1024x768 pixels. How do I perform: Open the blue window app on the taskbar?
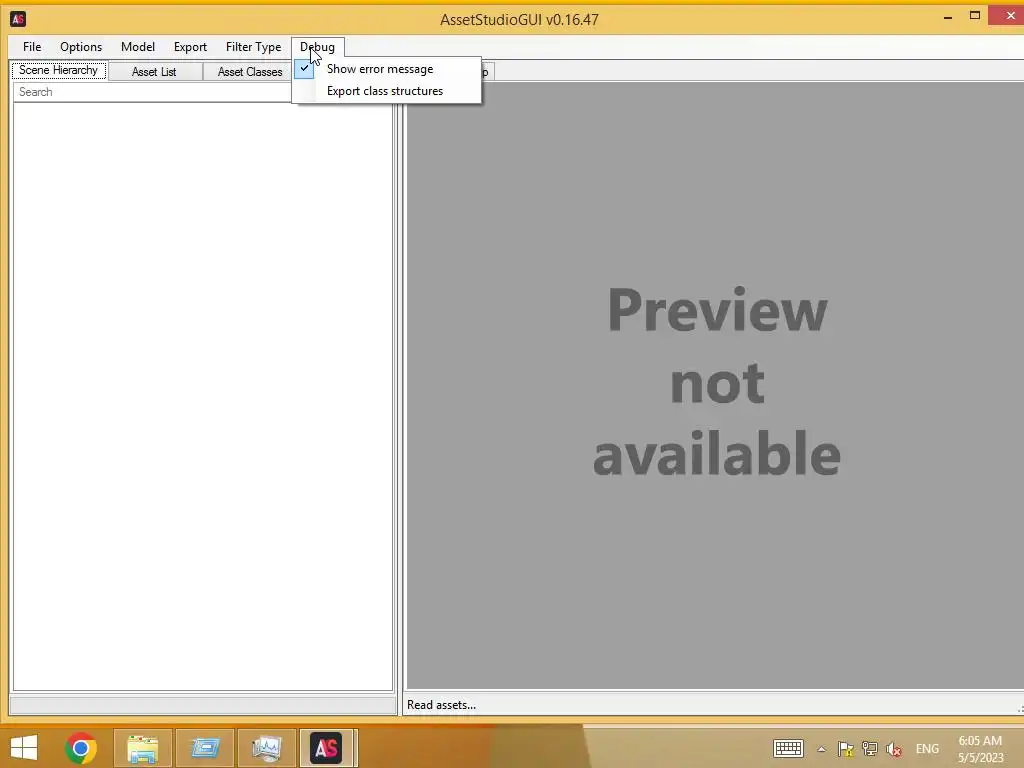[x=204, y=748]
